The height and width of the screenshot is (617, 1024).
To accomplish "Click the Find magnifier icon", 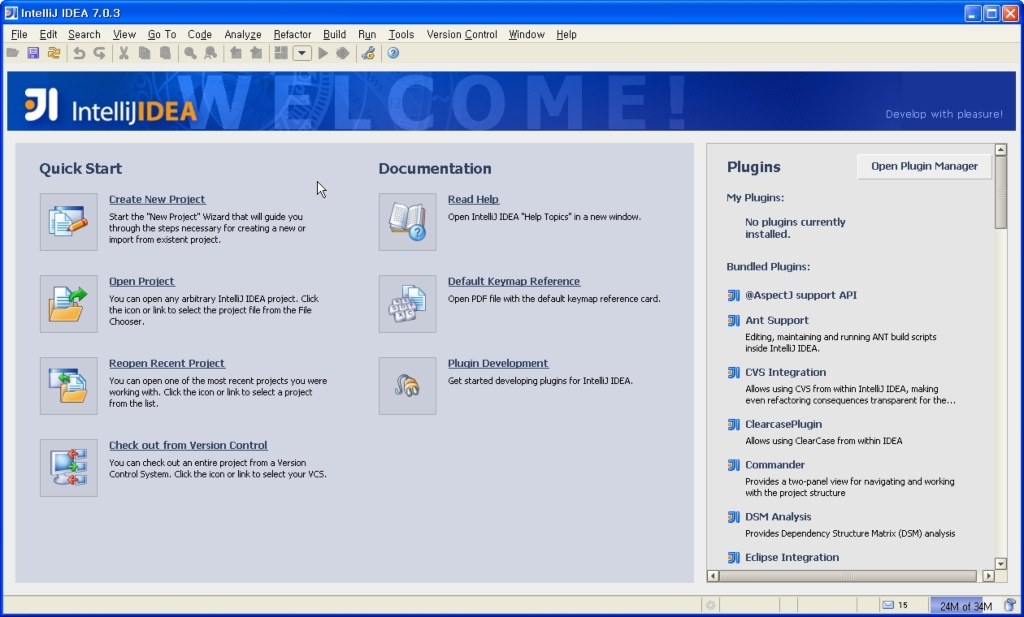I will 190,53.
